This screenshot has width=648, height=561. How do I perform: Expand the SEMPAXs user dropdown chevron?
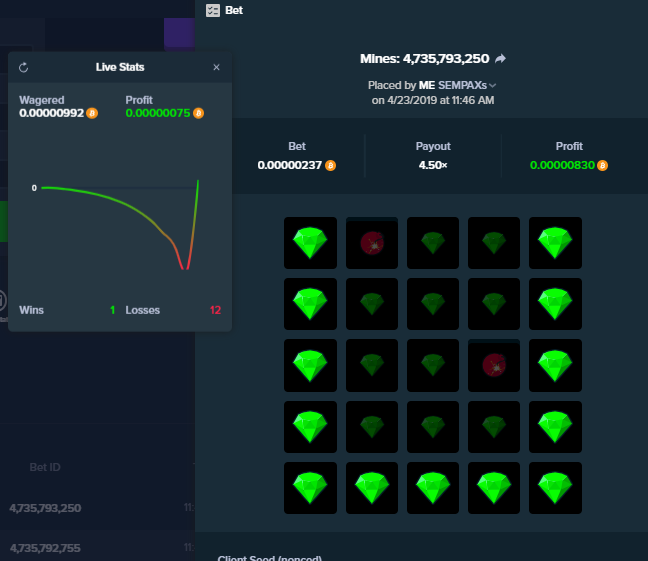pos(492,86)
